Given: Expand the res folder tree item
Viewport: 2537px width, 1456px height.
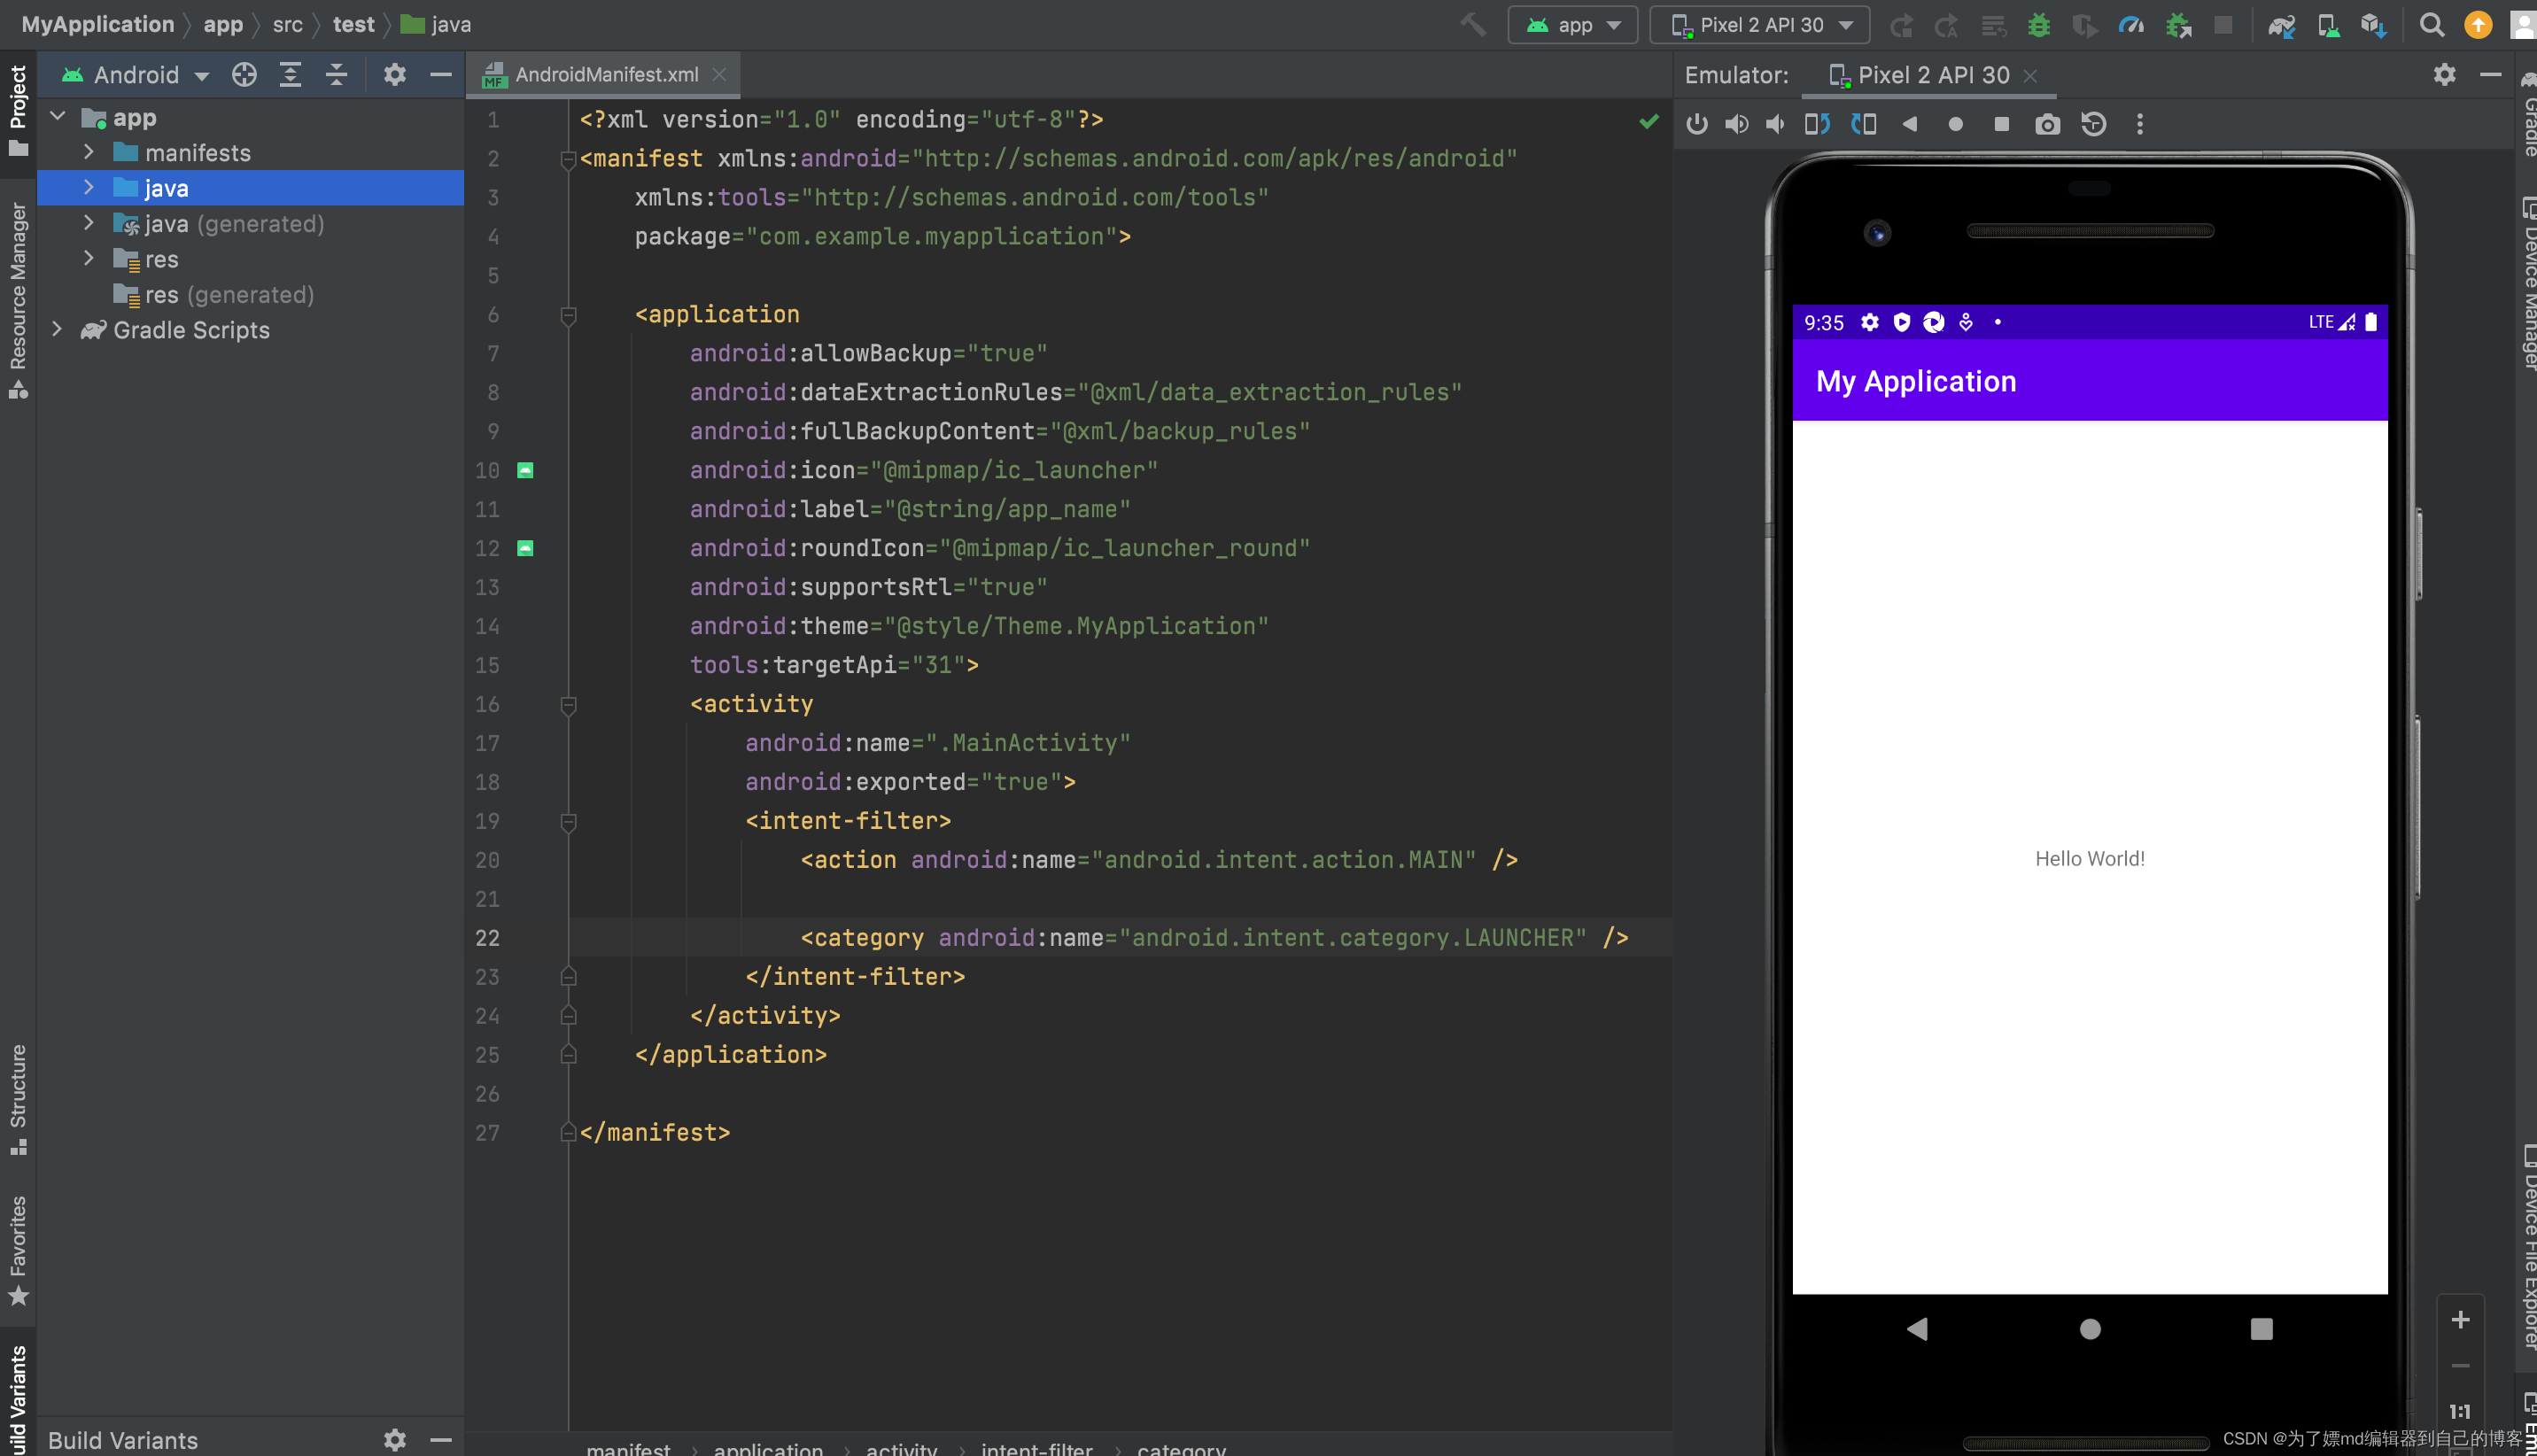Looking at the screenshot, I should pyautogui.click(x=89, y=258).
